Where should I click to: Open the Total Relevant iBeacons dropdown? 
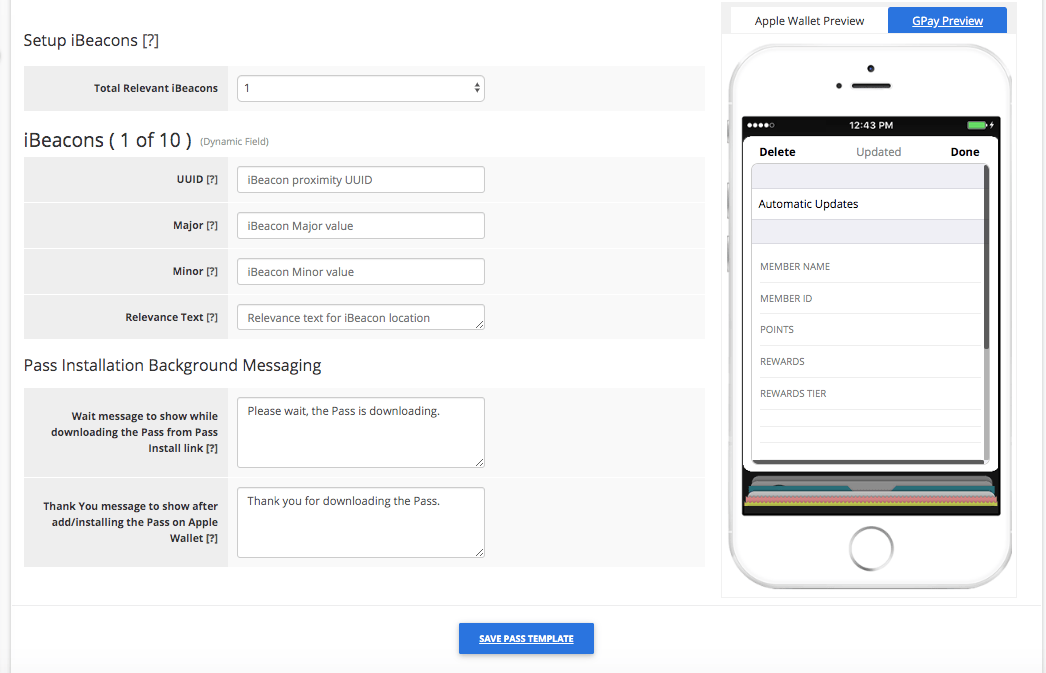[x=360, y=88]
